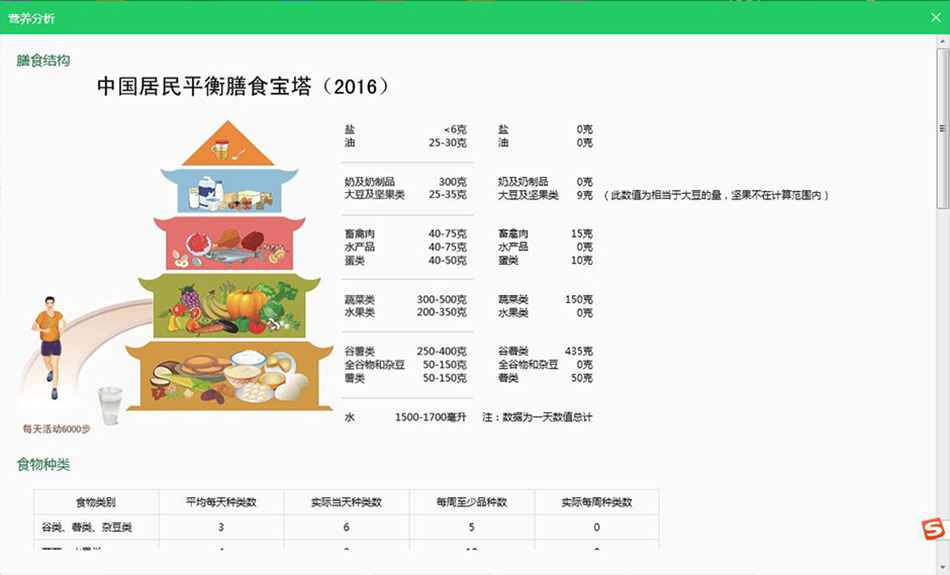The width and height of the screenshot is (950, 575).
Task: Select the 谷类、薯类、杂豆类 table row
Action: (96, 528)
